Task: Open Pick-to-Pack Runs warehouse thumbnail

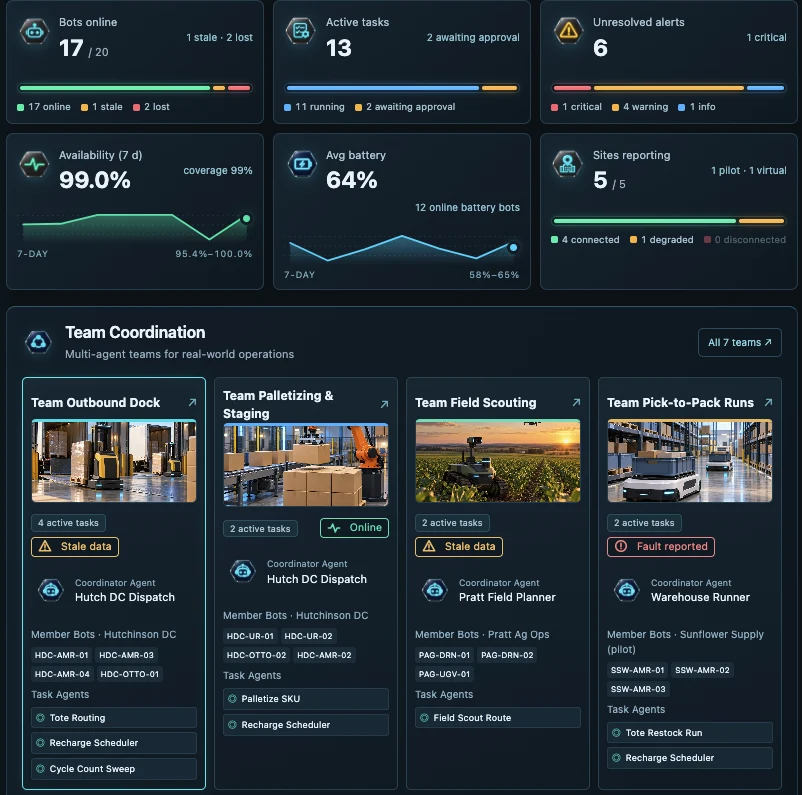Action: pos(689,460)
